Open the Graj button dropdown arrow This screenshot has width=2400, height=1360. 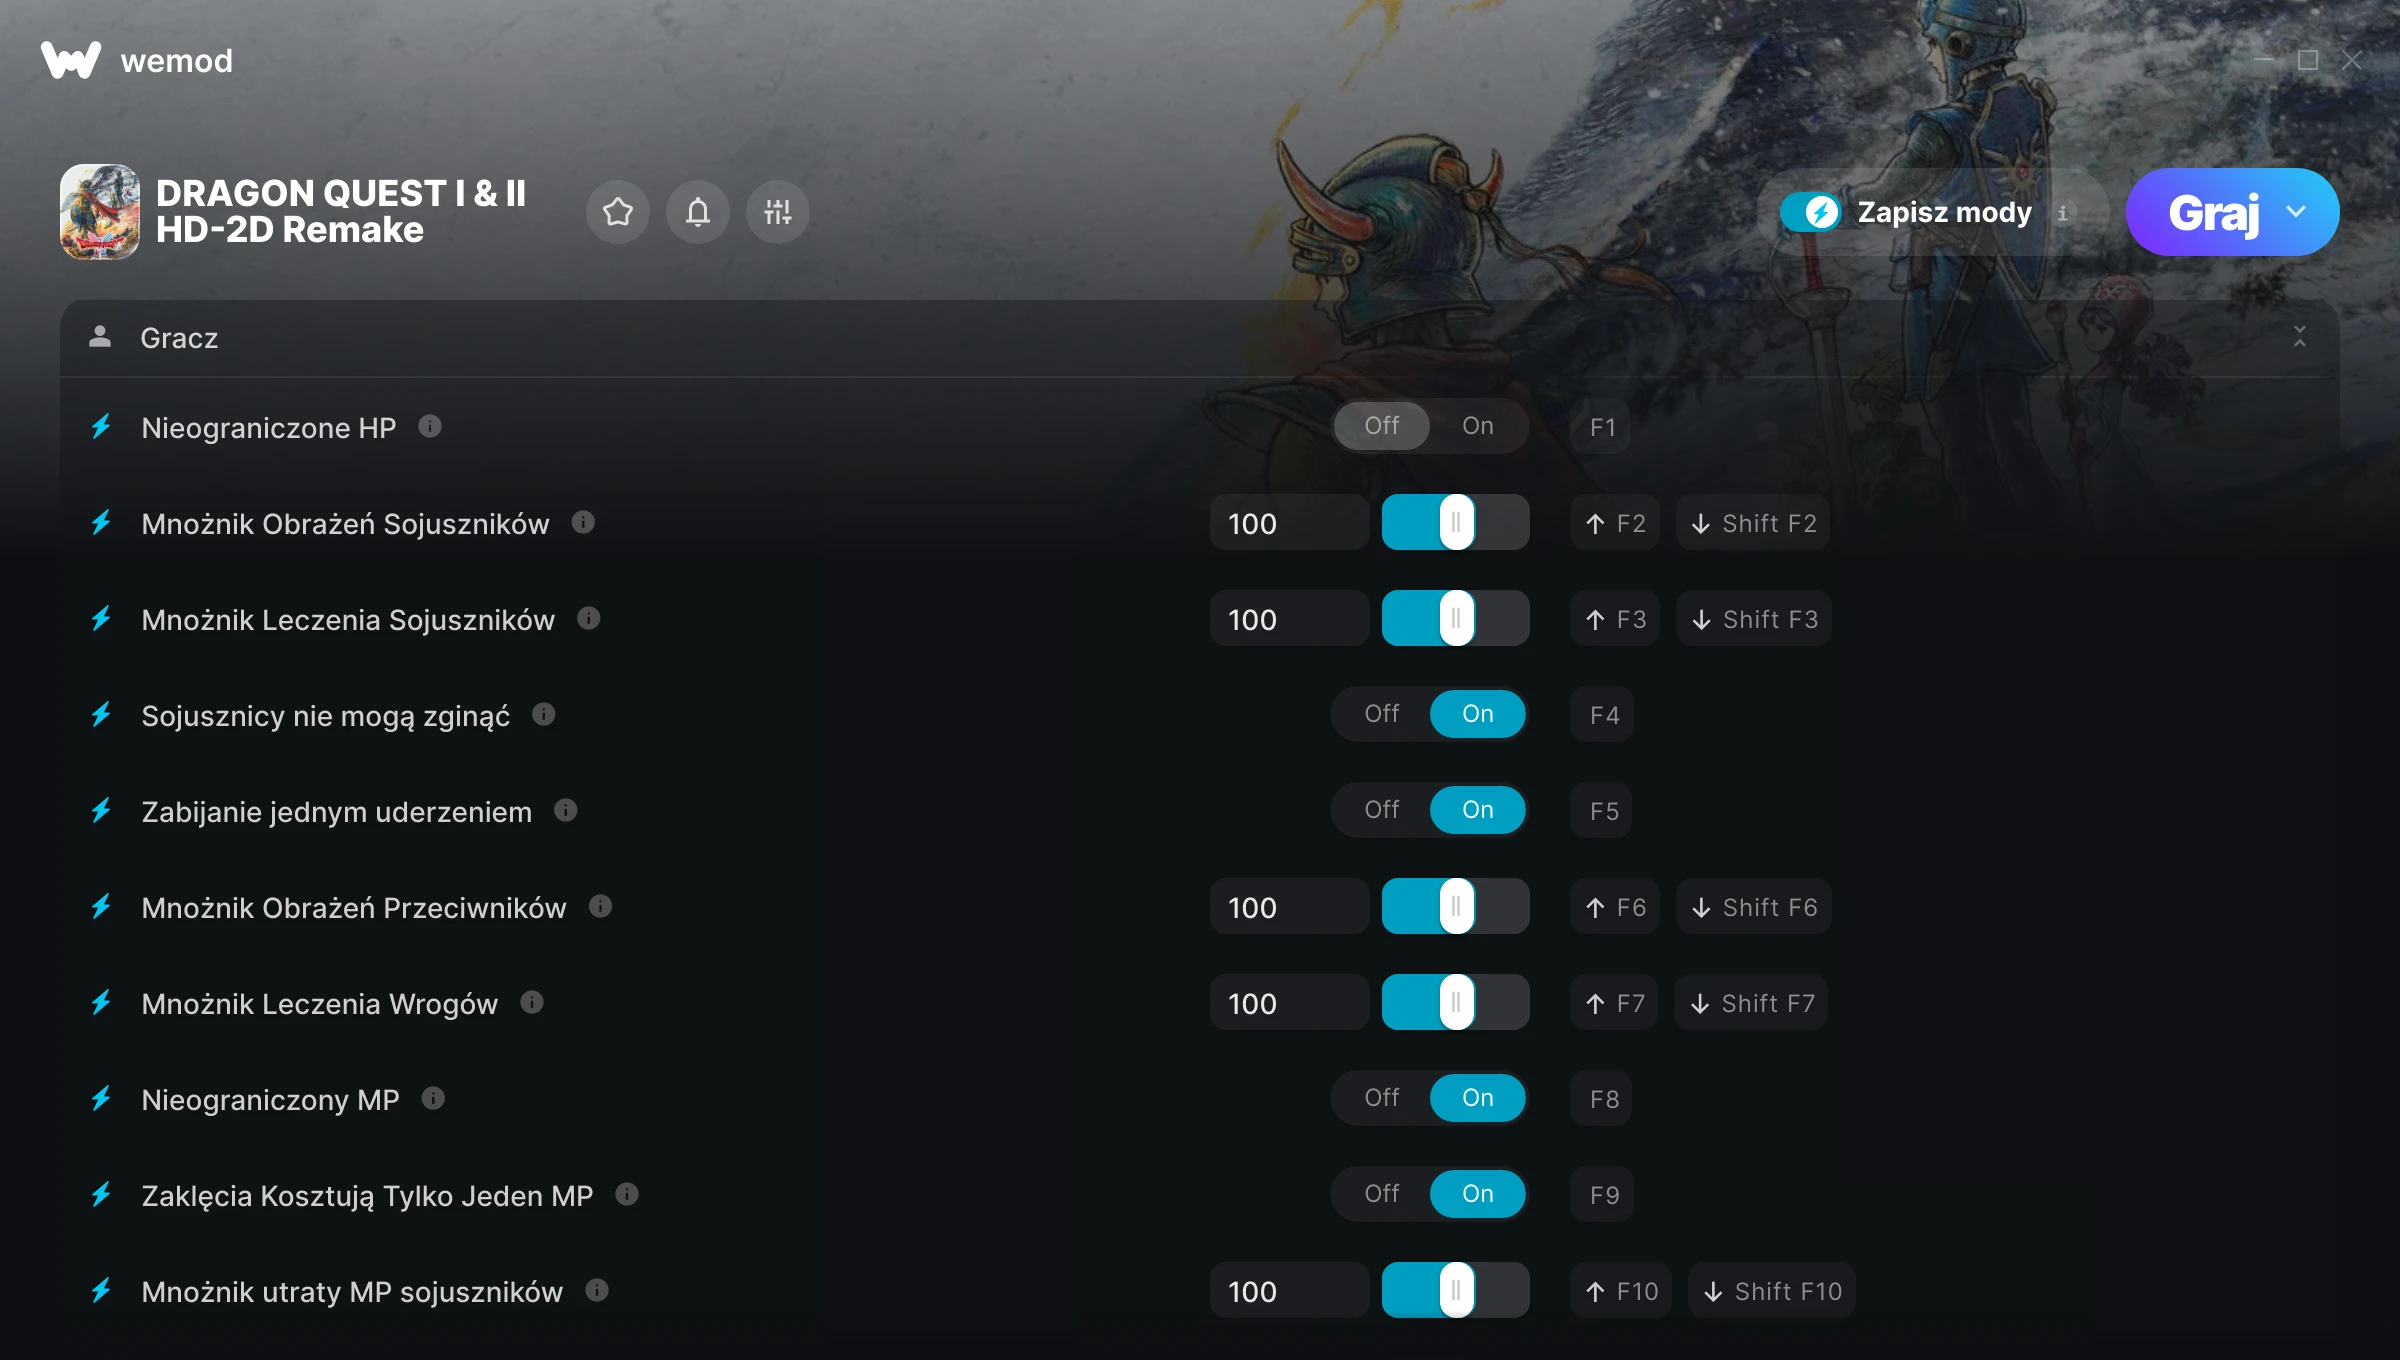point(2296,212)
